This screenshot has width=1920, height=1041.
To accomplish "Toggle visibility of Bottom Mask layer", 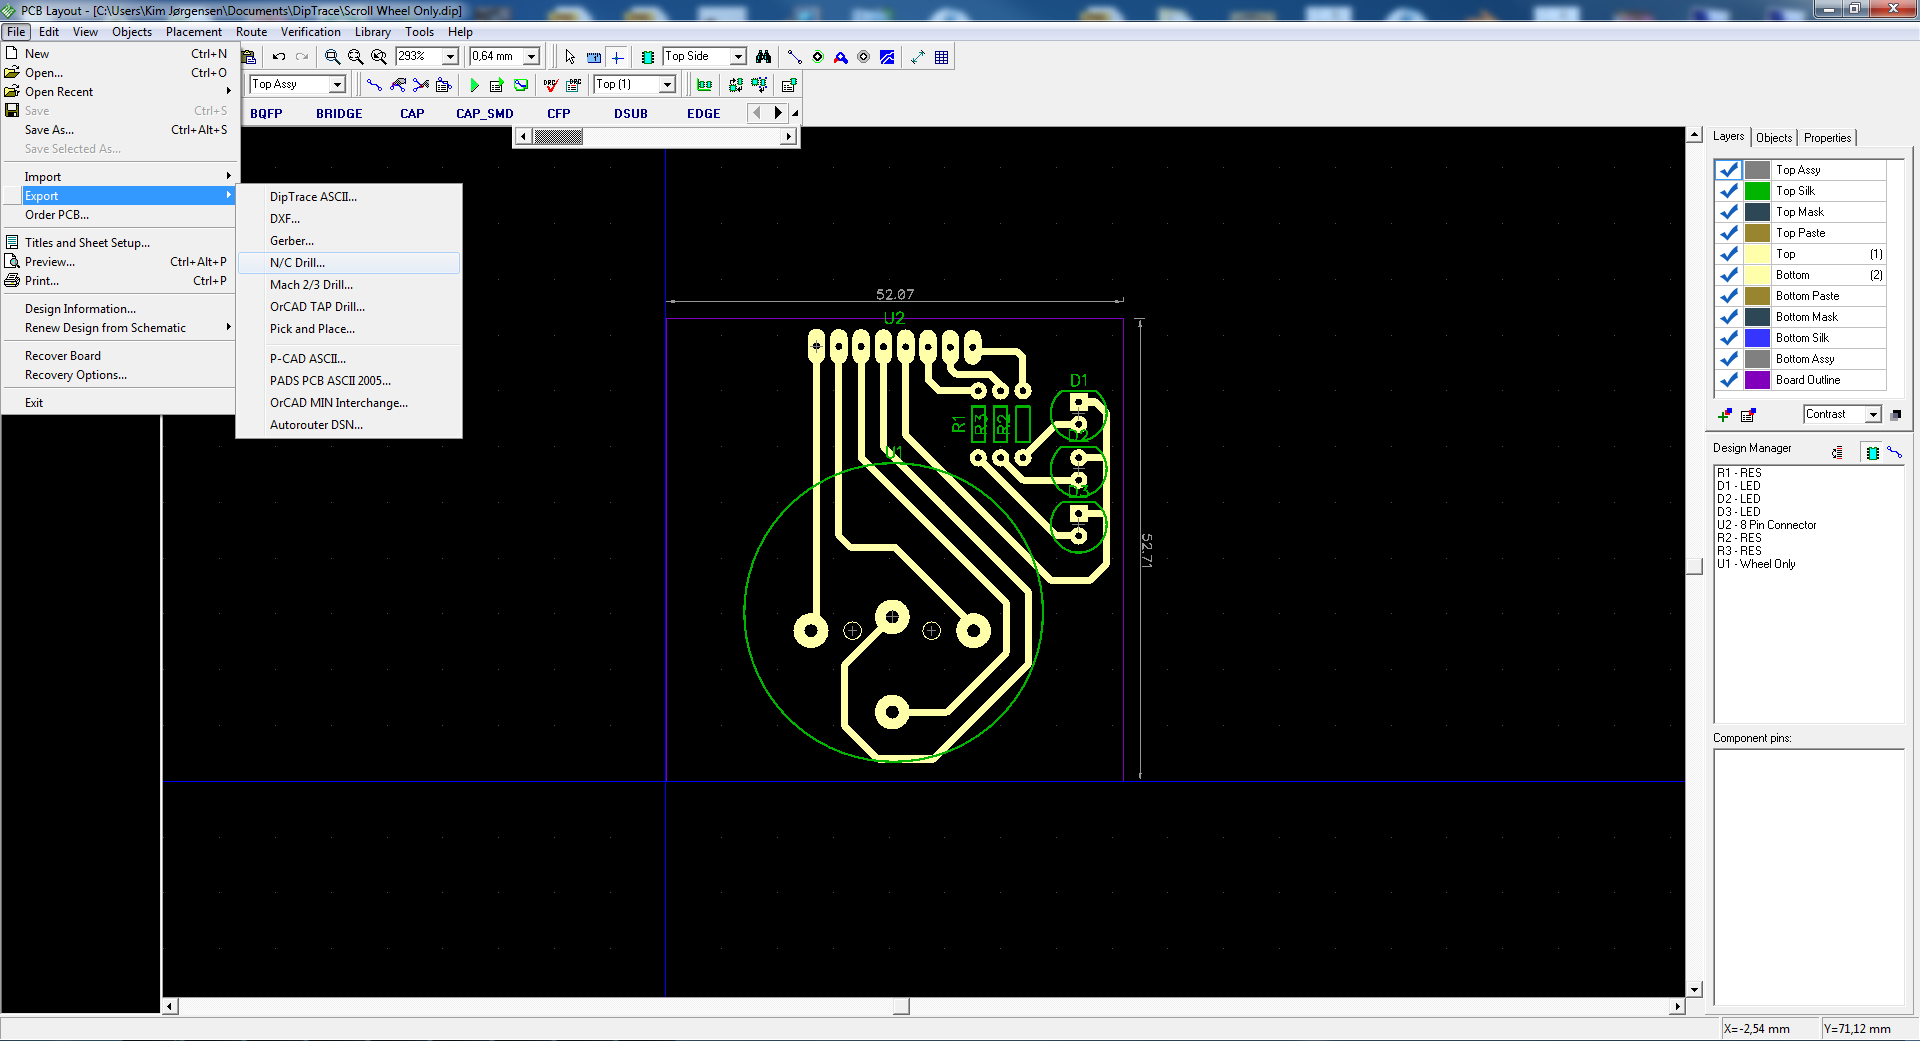I will pyautogui.click(x=1728, y=317).
